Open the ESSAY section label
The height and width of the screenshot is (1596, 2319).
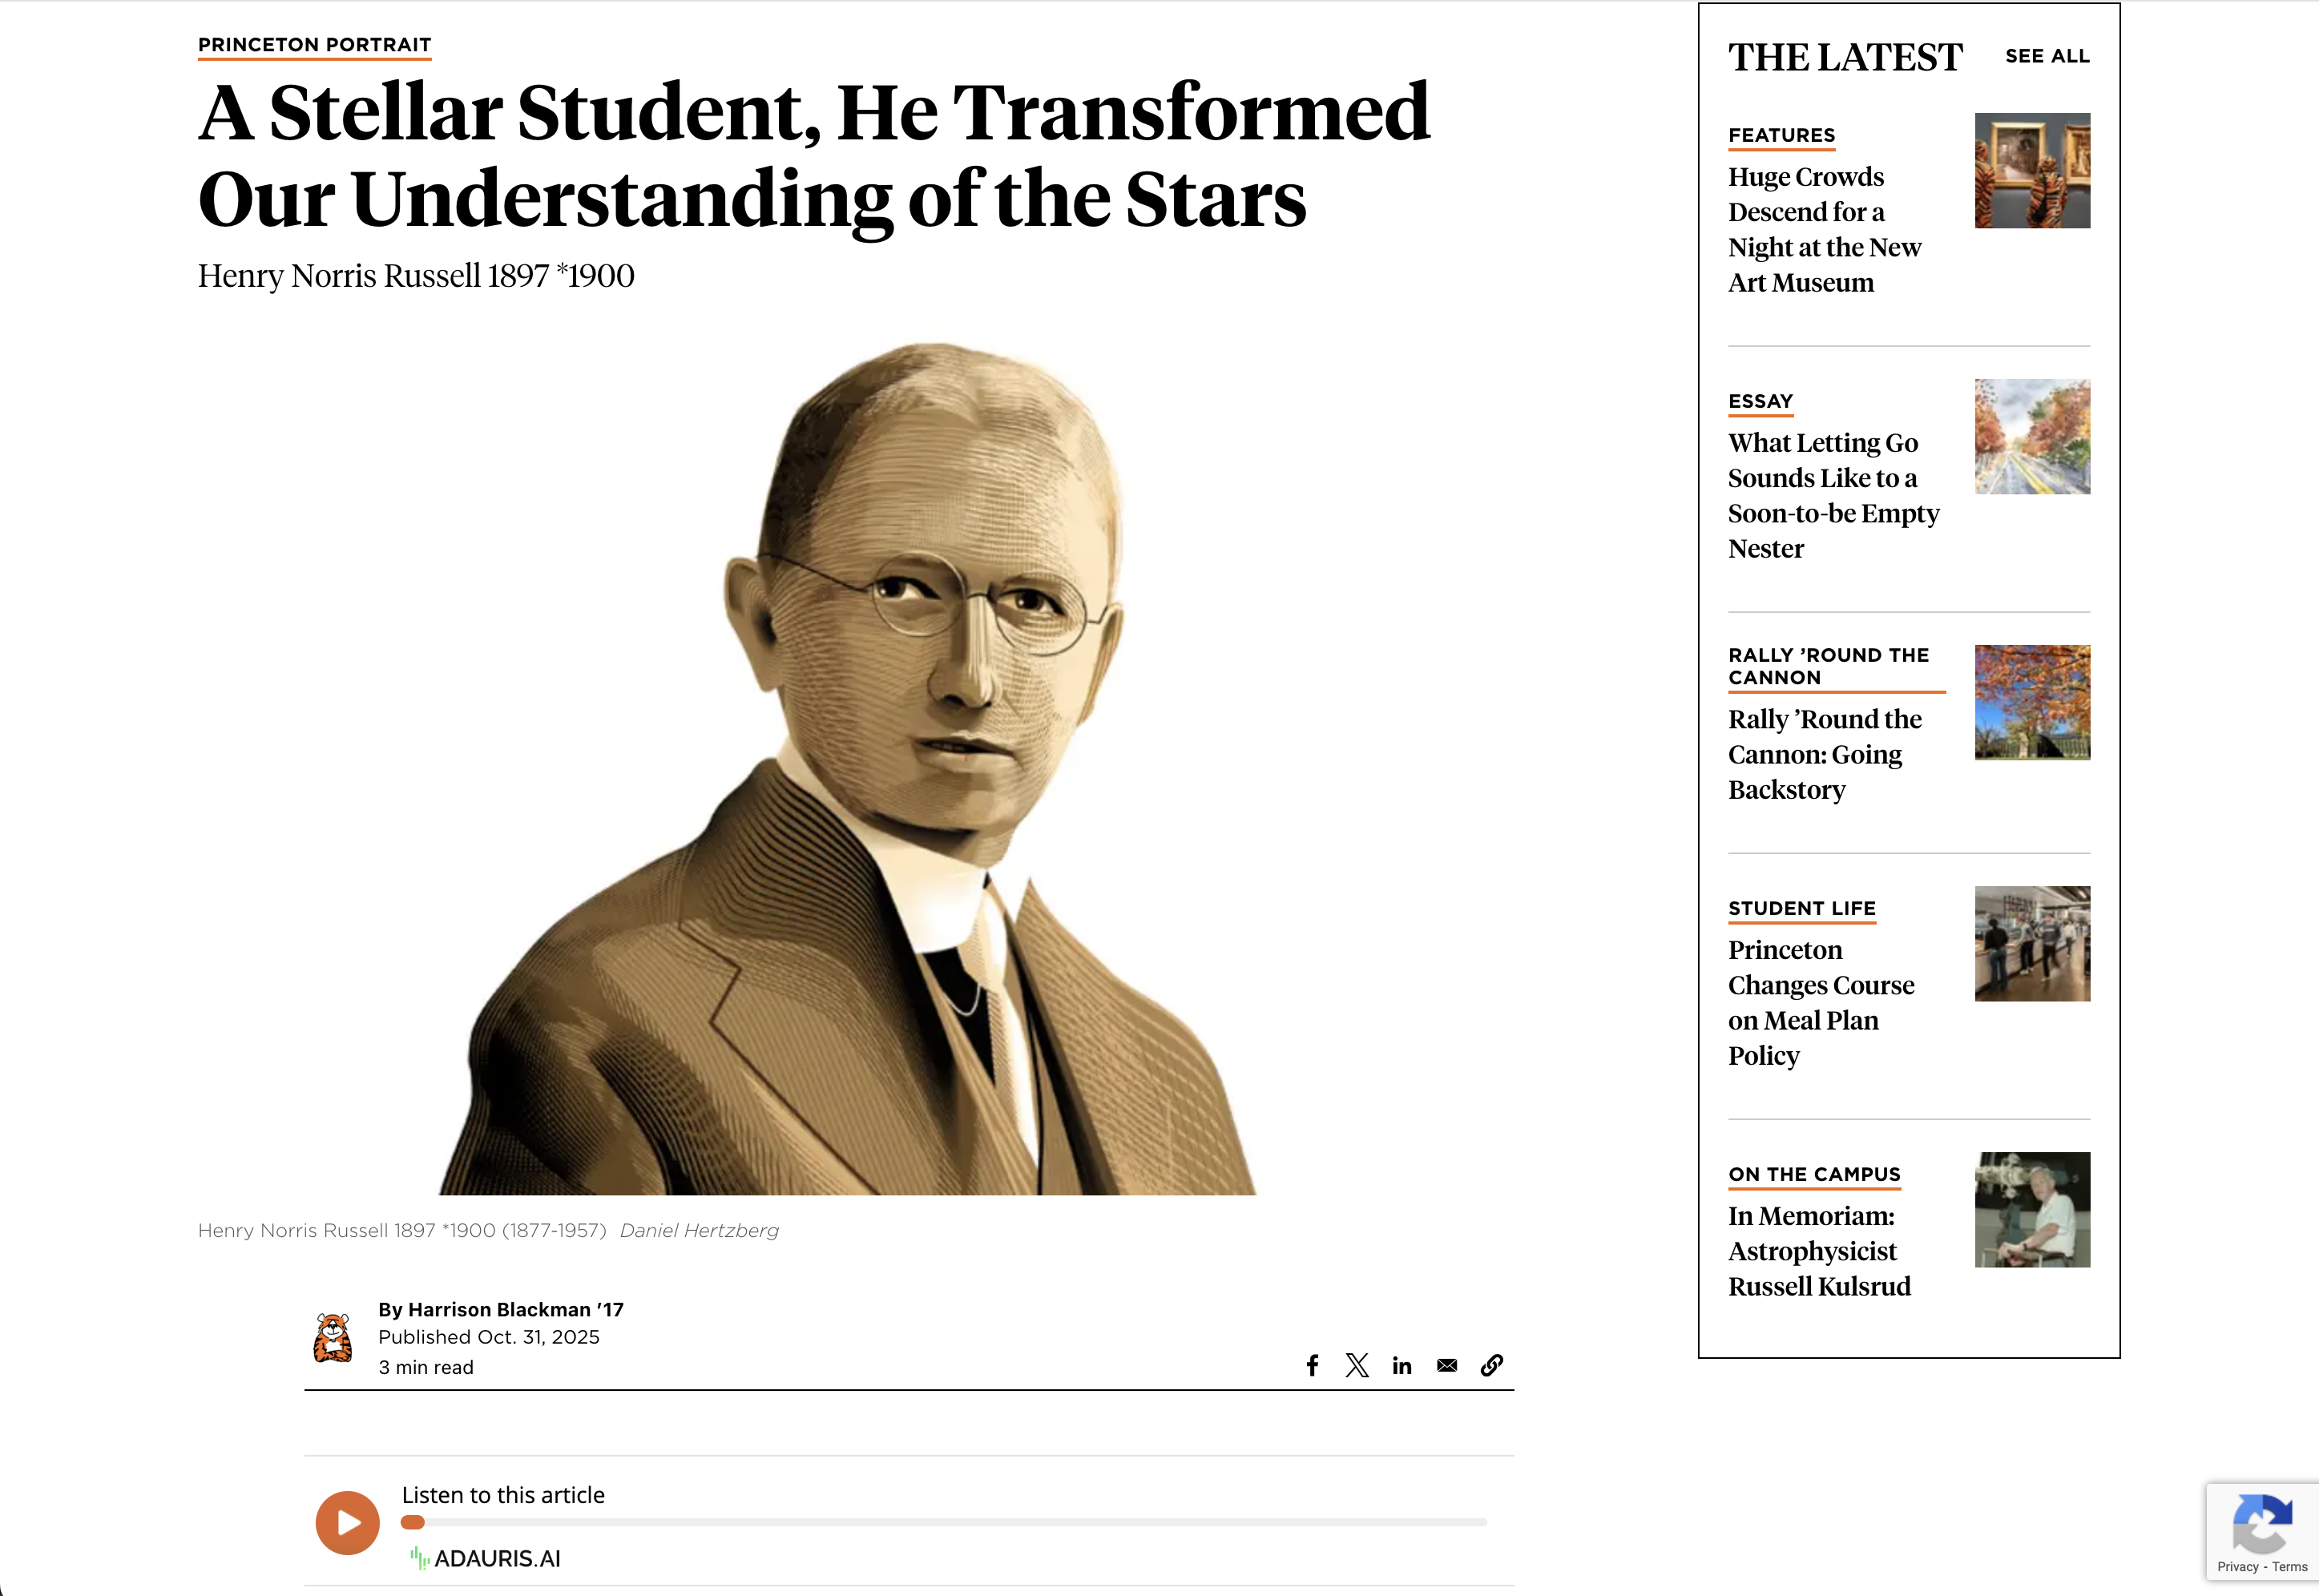pos(1759,401)
